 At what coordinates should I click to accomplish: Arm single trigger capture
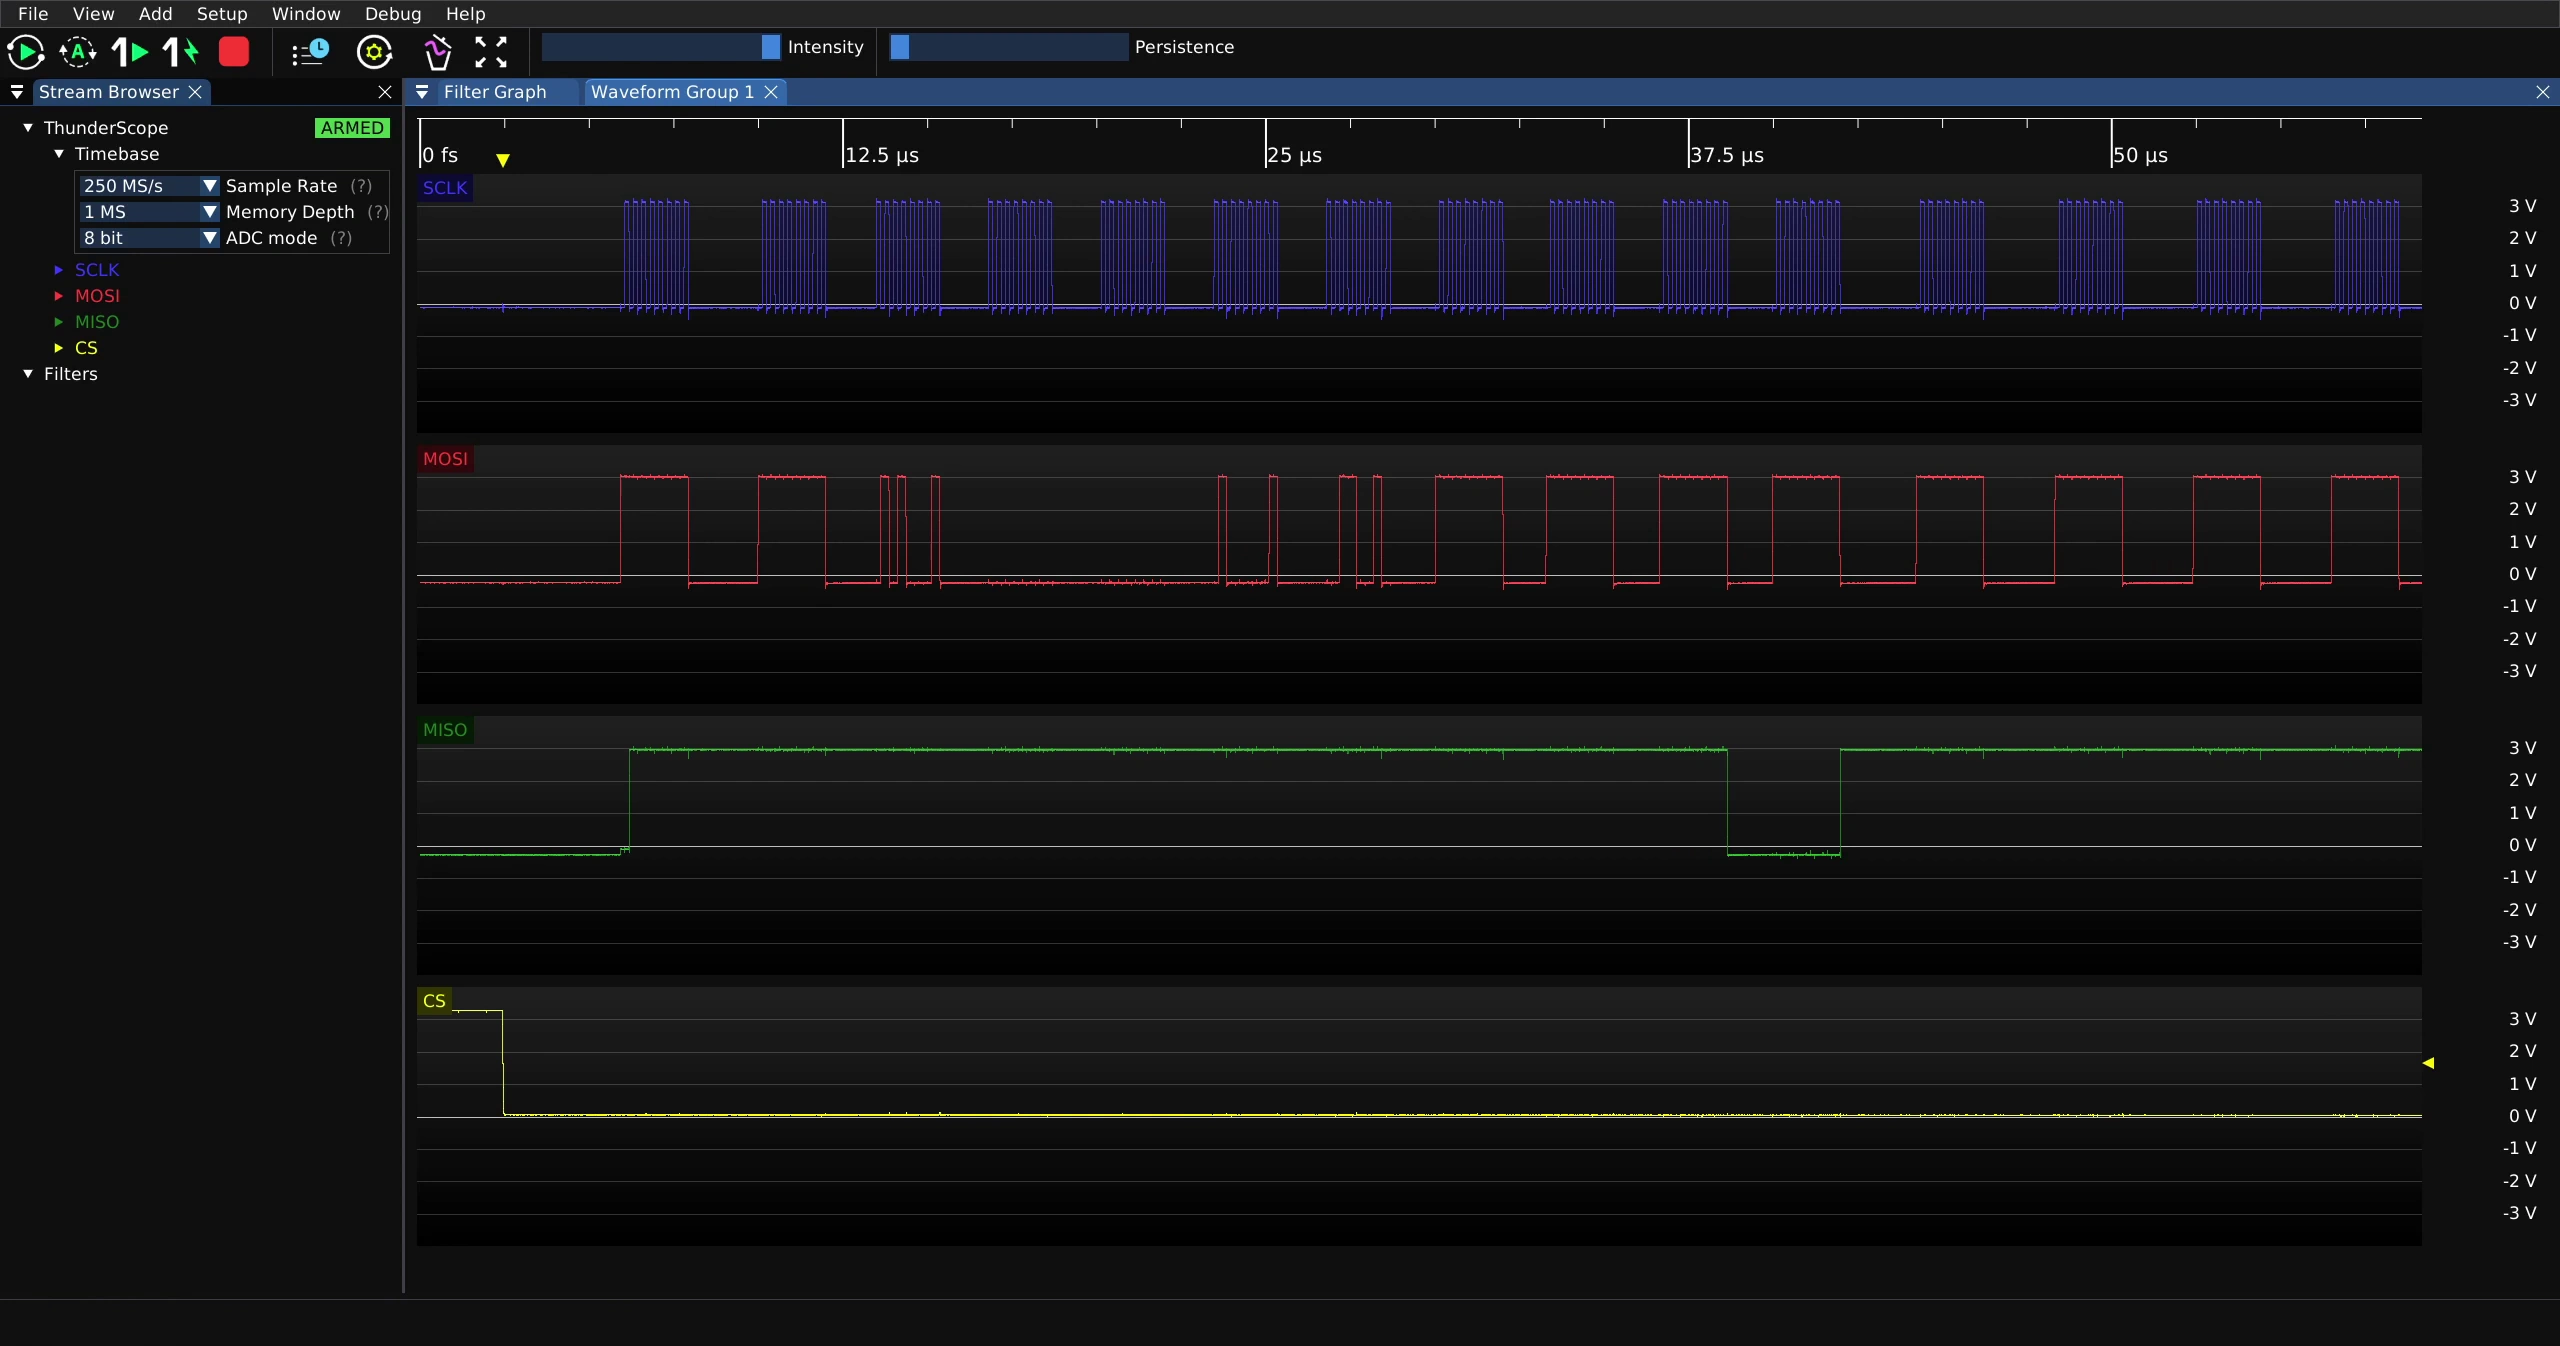tap(130, 52)
